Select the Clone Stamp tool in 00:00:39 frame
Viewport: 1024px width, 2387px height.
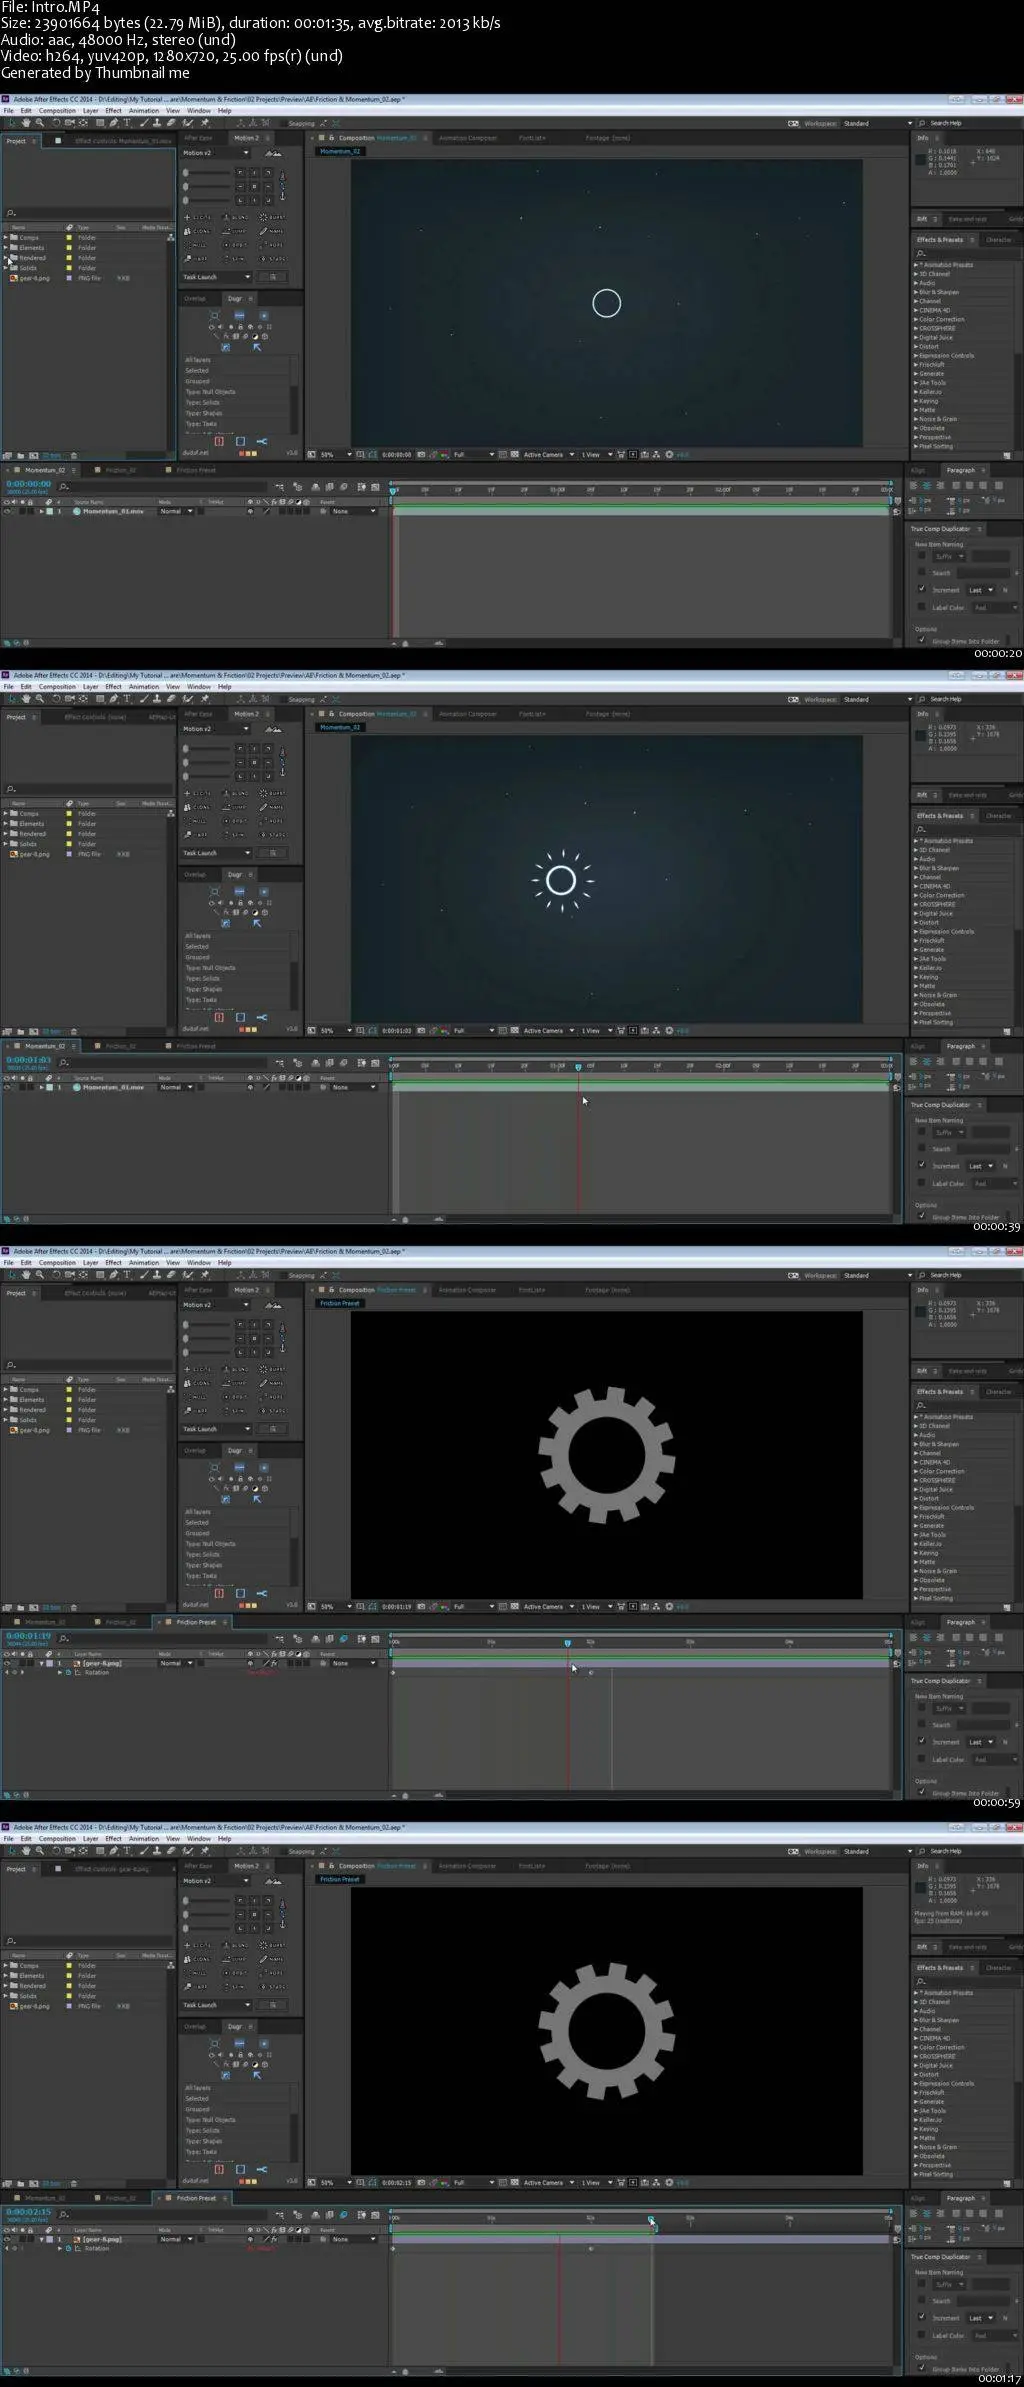click(x=158, y=699)
